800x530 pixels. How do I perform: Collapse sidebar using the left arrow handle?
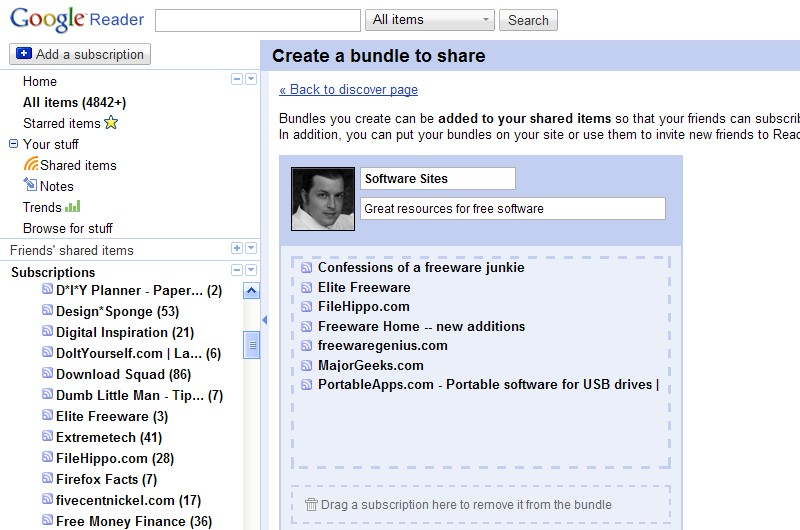point(264,320)
